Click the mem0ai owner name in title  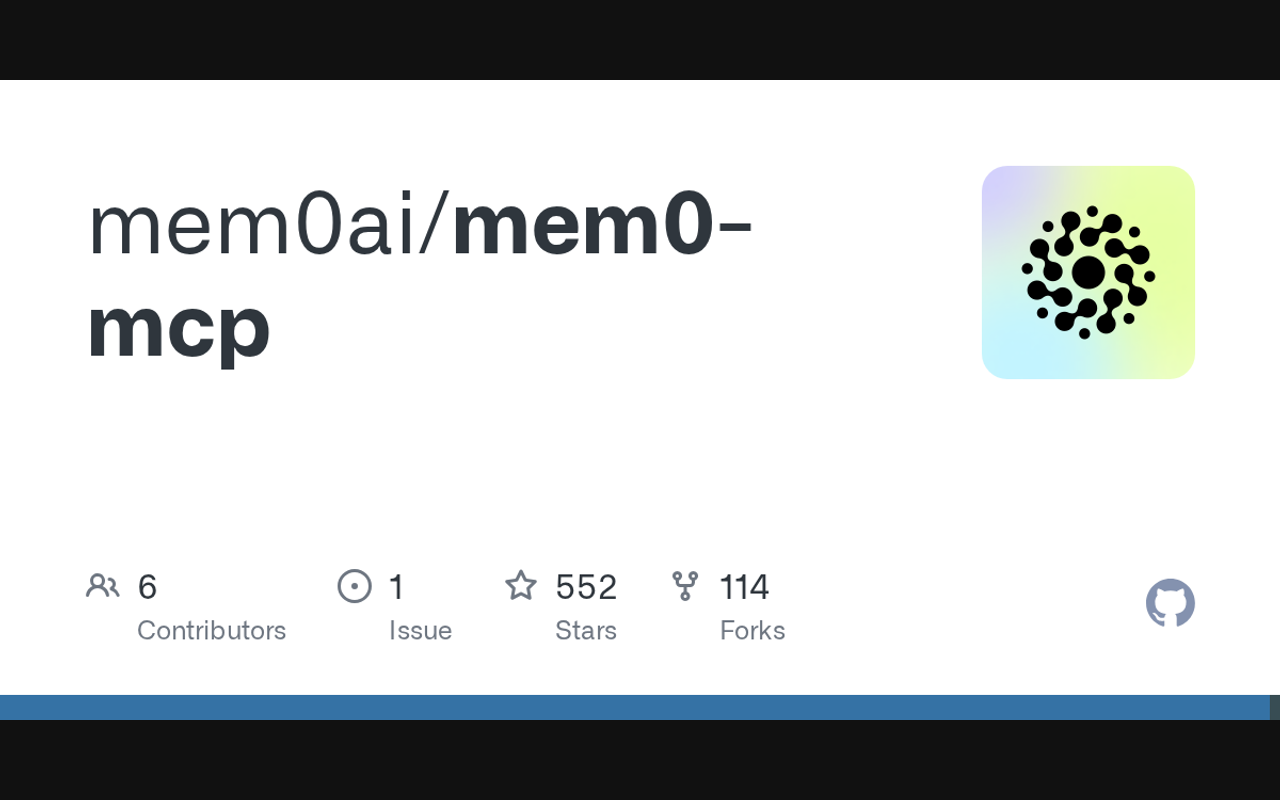(x=255, y=228)
